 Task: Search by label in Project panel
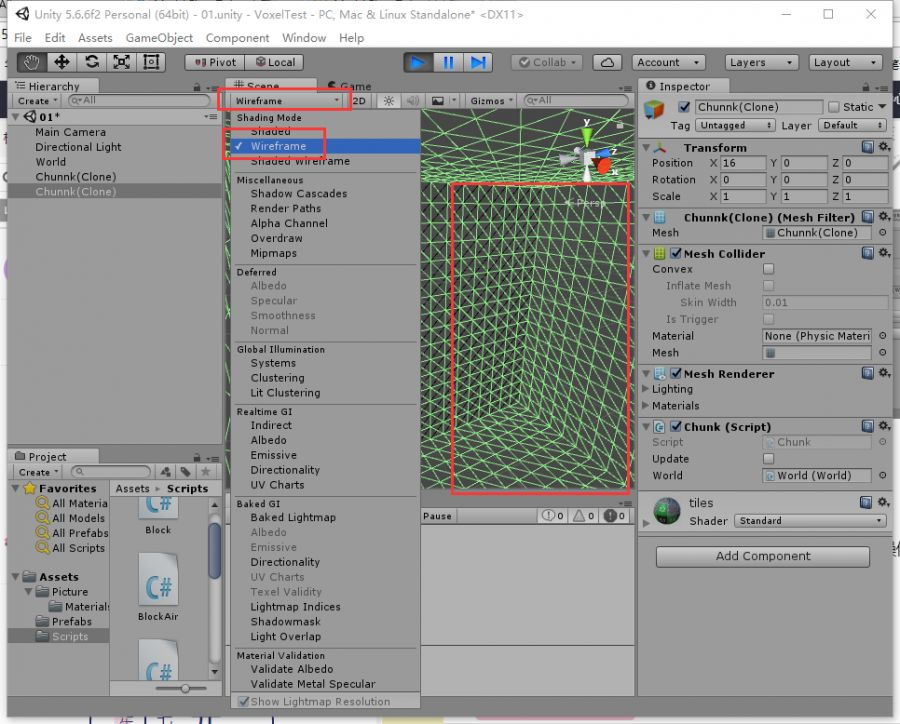[x=185, y=472]
